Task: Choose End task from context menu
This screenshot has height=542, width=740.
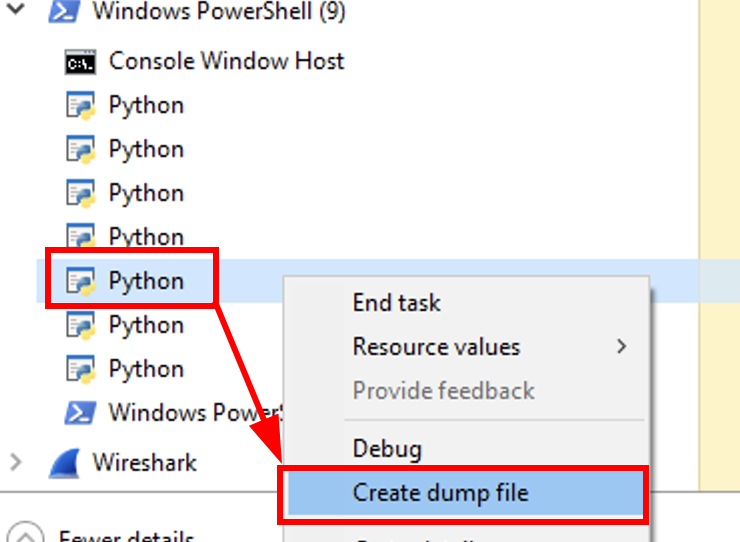Action: (x=397, y=303)
